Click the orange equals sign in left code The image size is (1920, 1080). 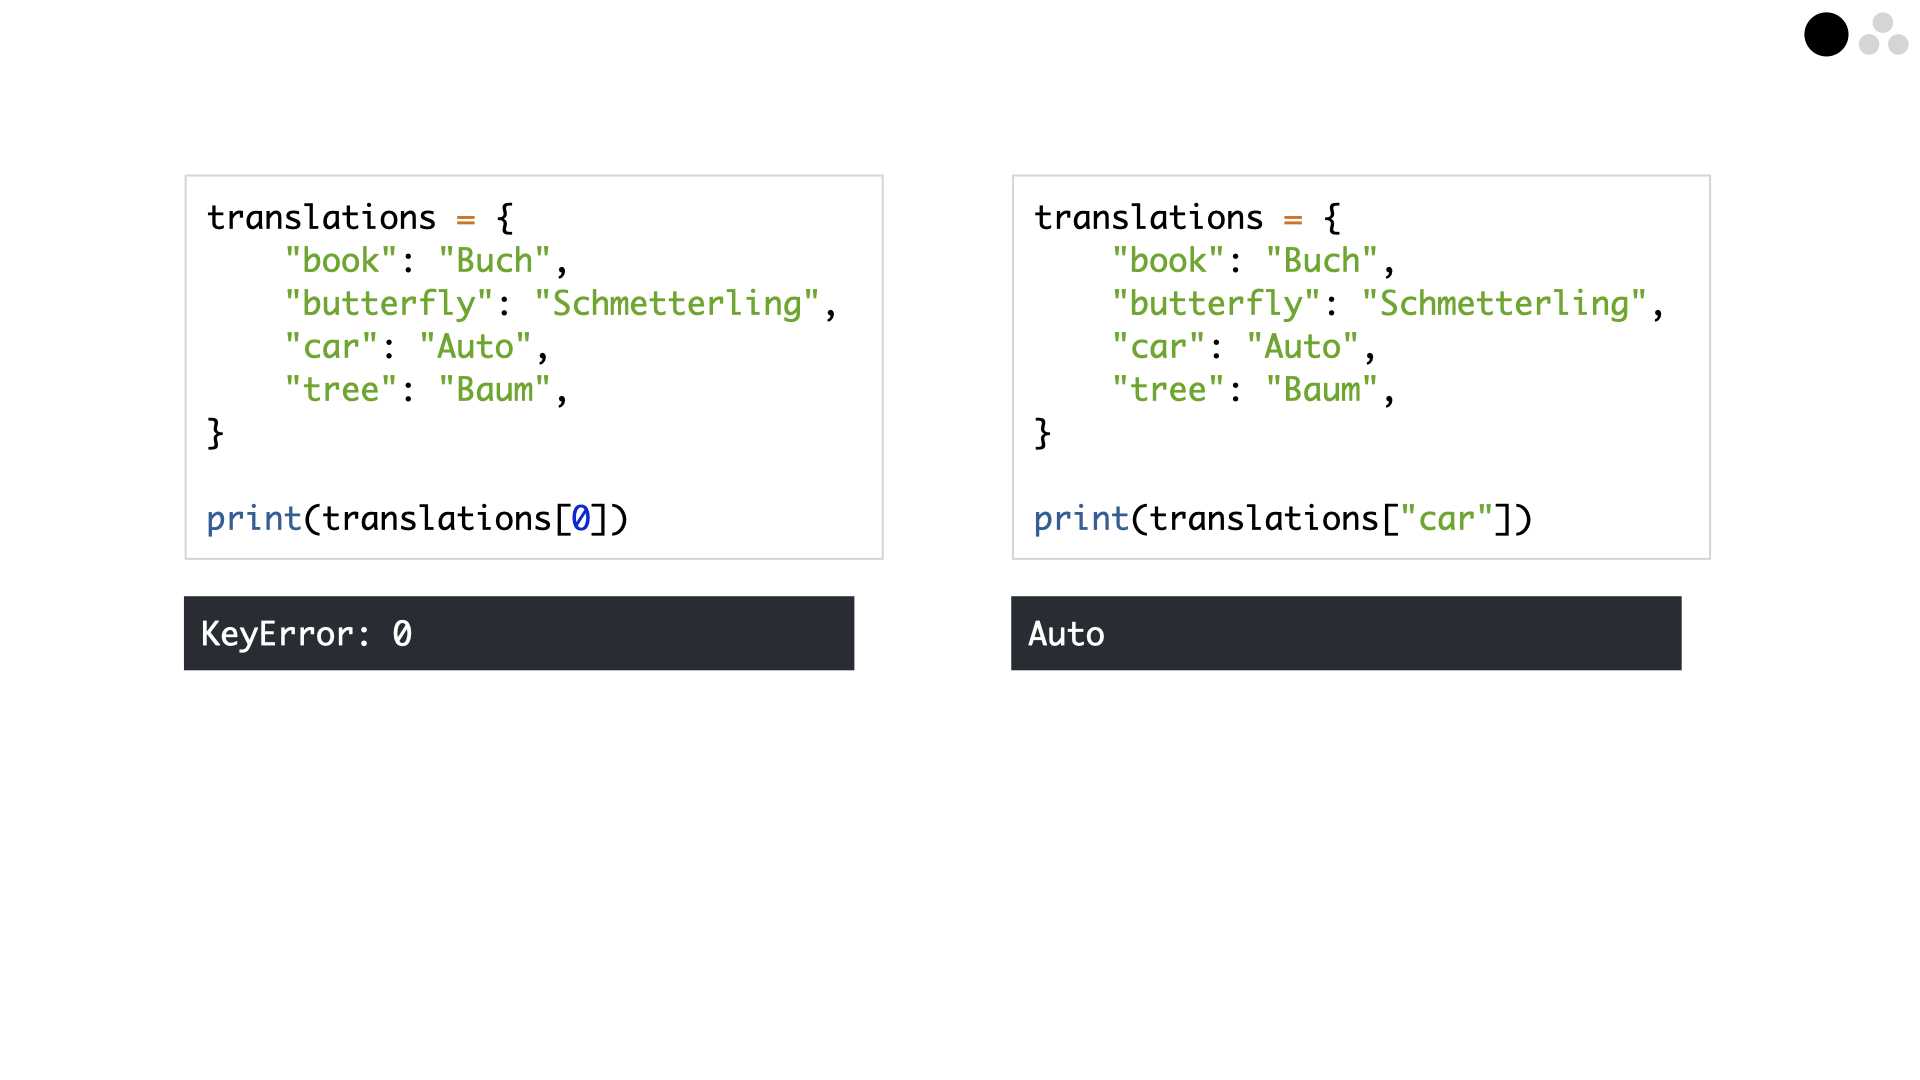click(x=466, y=219)
